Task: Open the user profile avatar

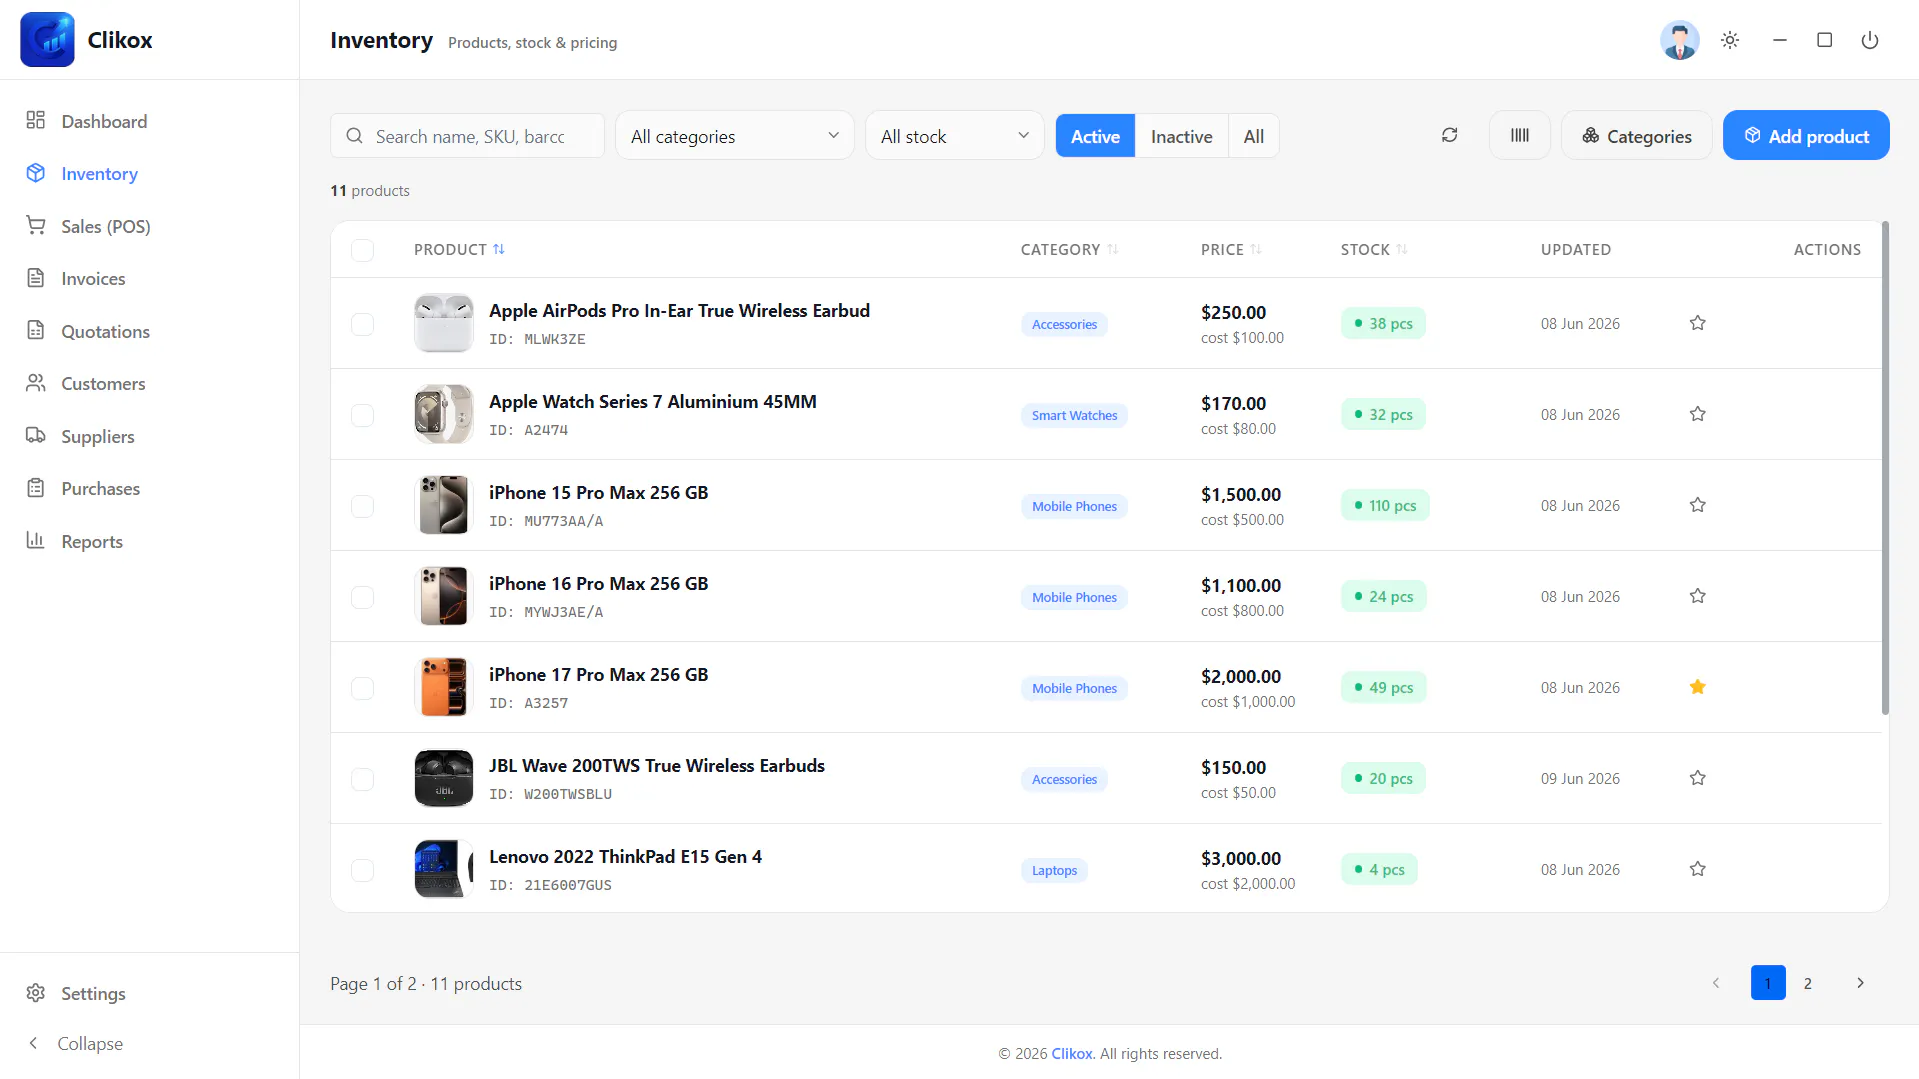Action: pyautogui.click(x=1679, y=40)
